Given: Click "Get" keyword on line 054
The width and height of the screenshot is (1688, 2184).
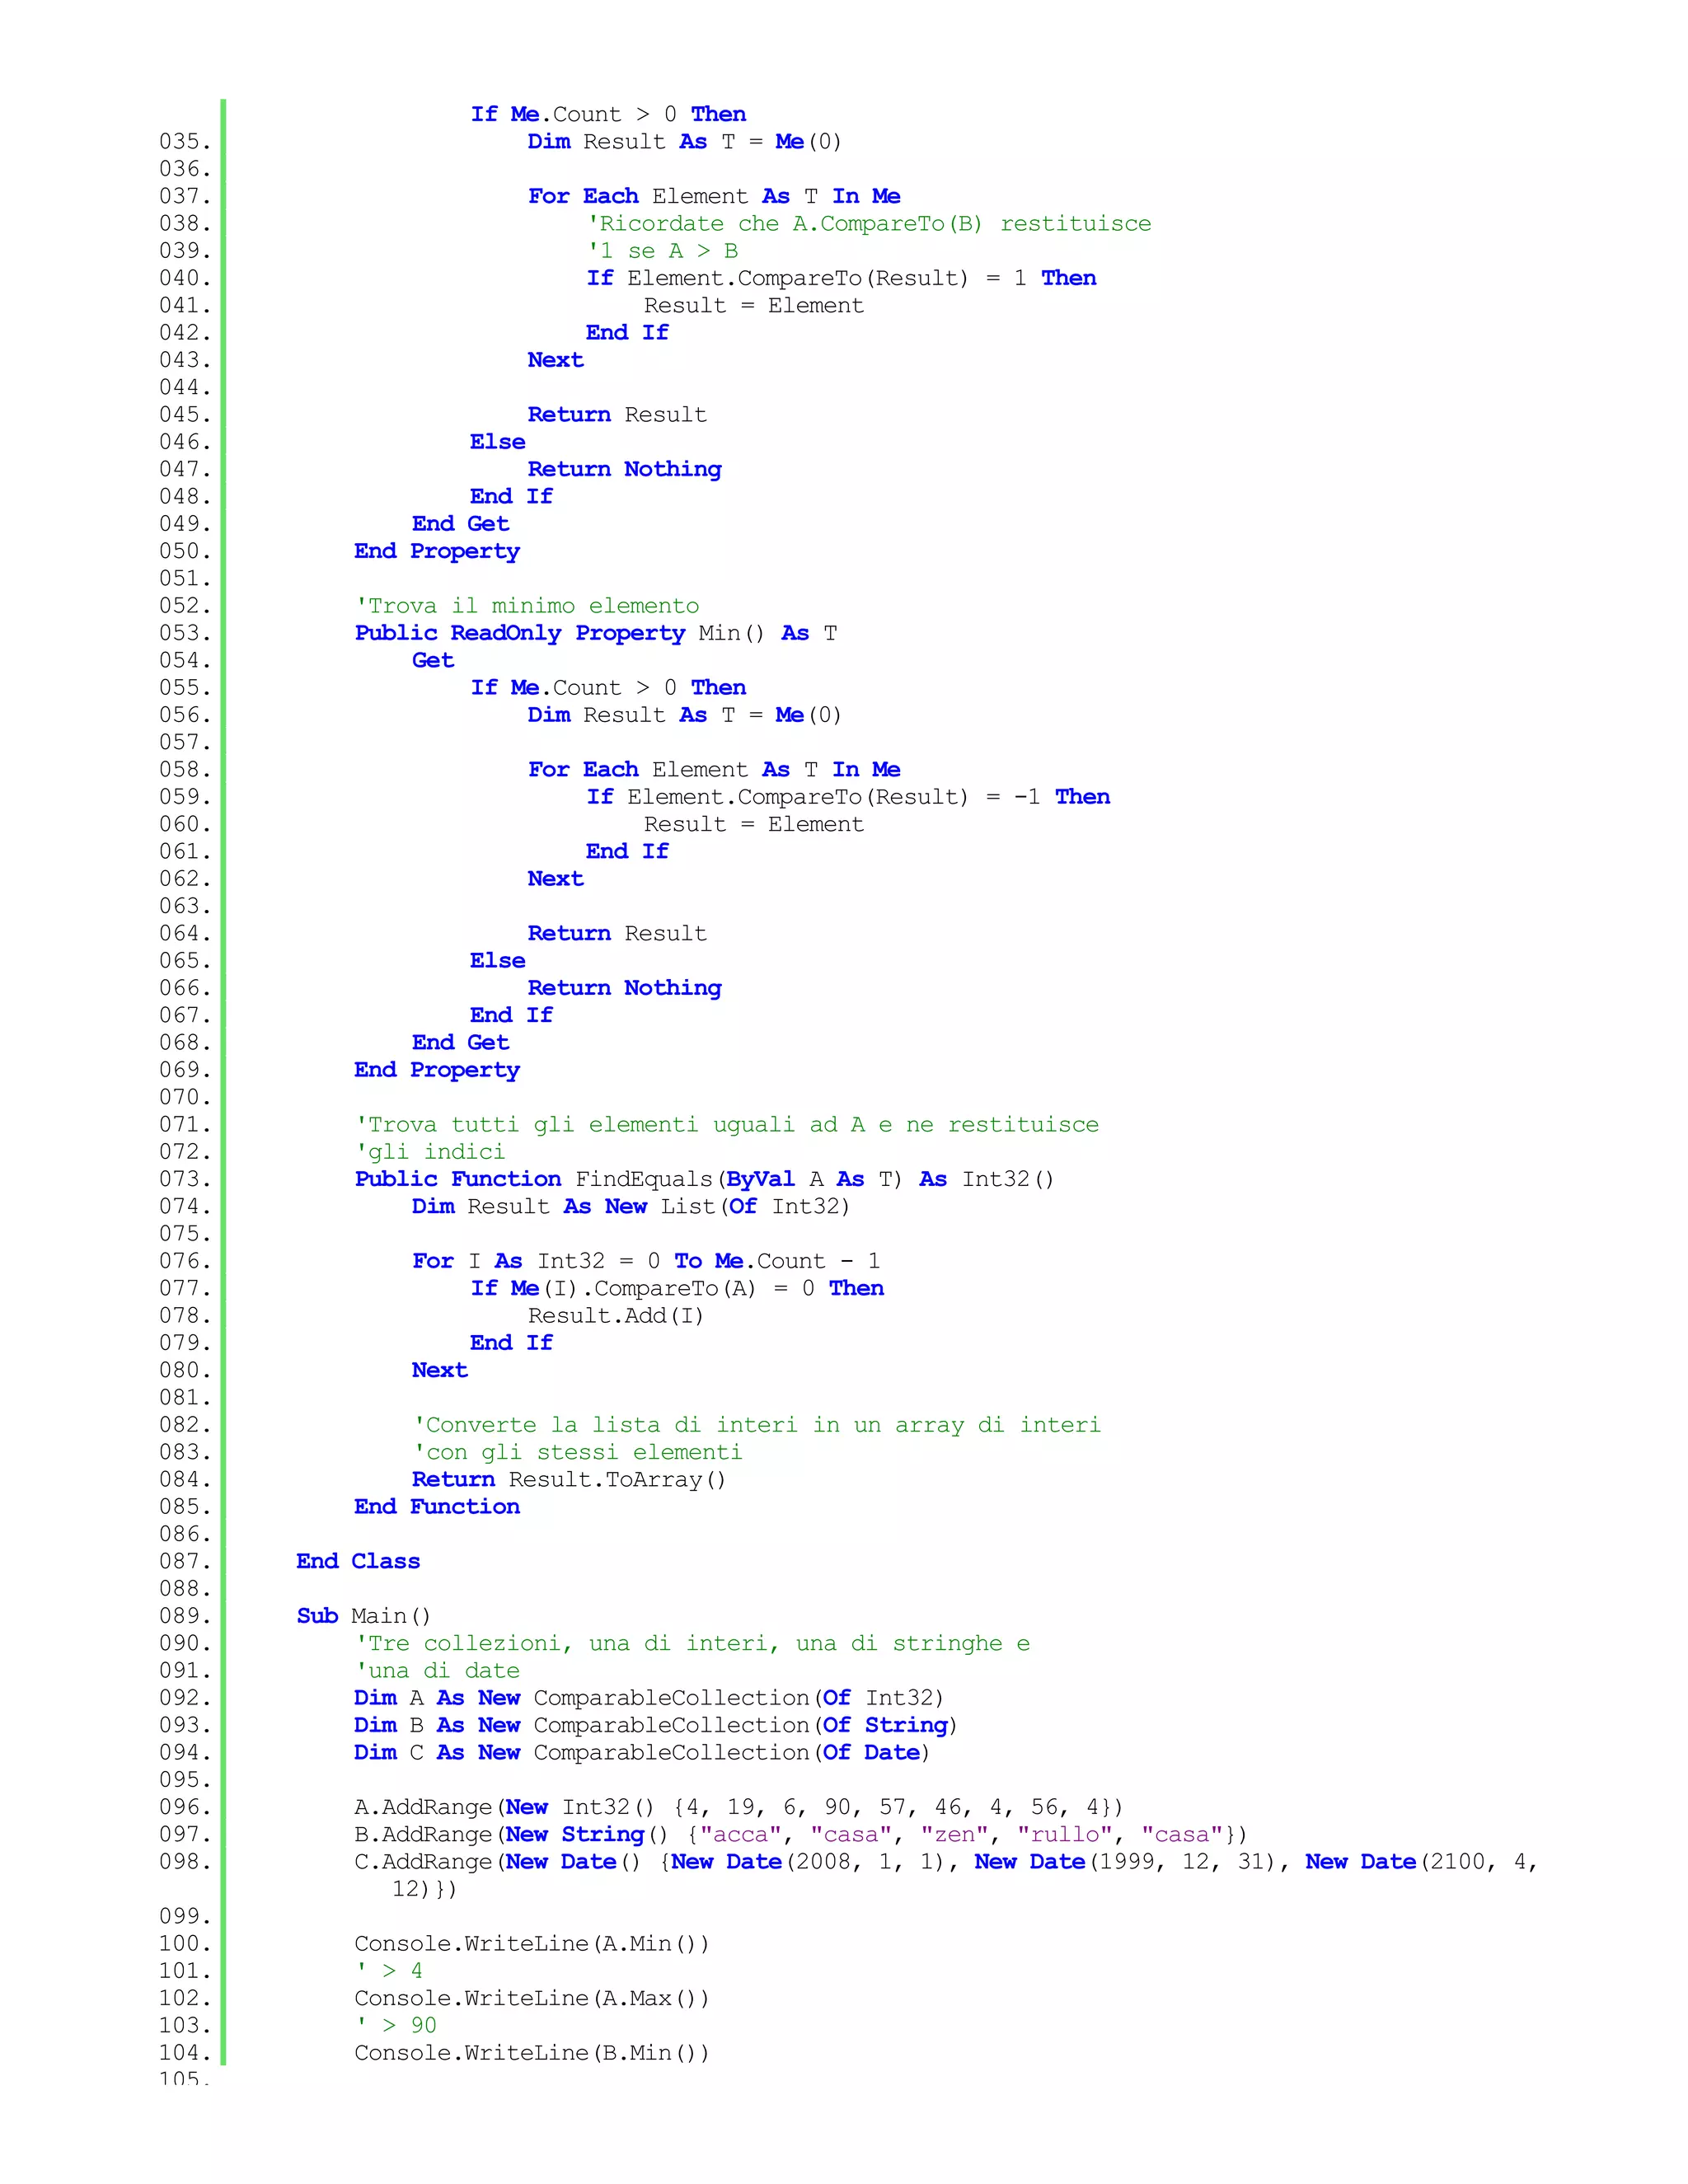Looking at the screenshot, I should point(433,660).
